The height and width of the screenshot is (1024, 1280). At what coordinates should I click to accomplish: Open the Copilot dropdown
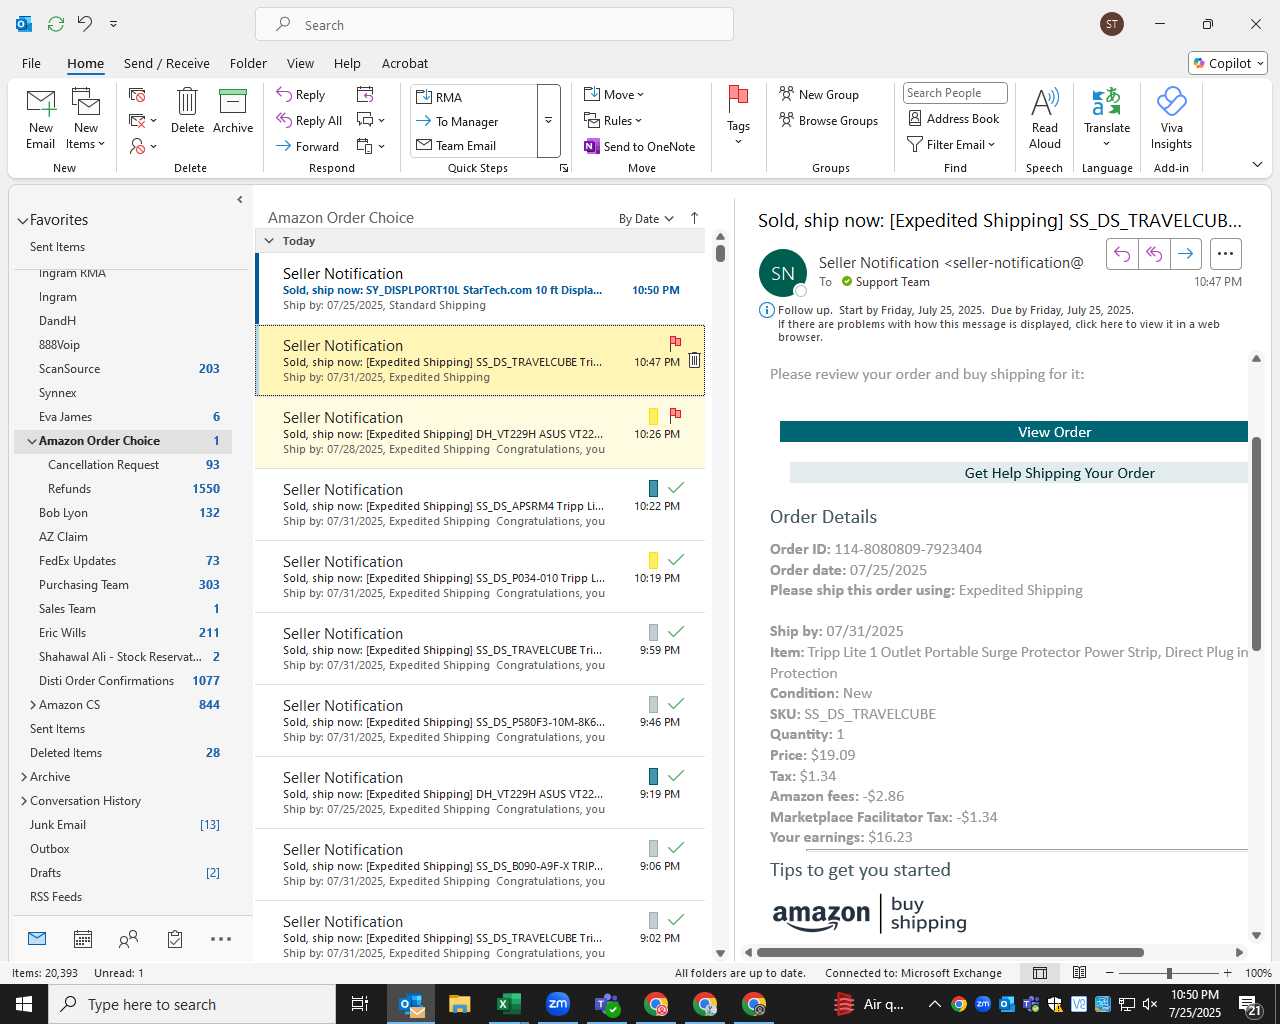[x=1228, y=63]
